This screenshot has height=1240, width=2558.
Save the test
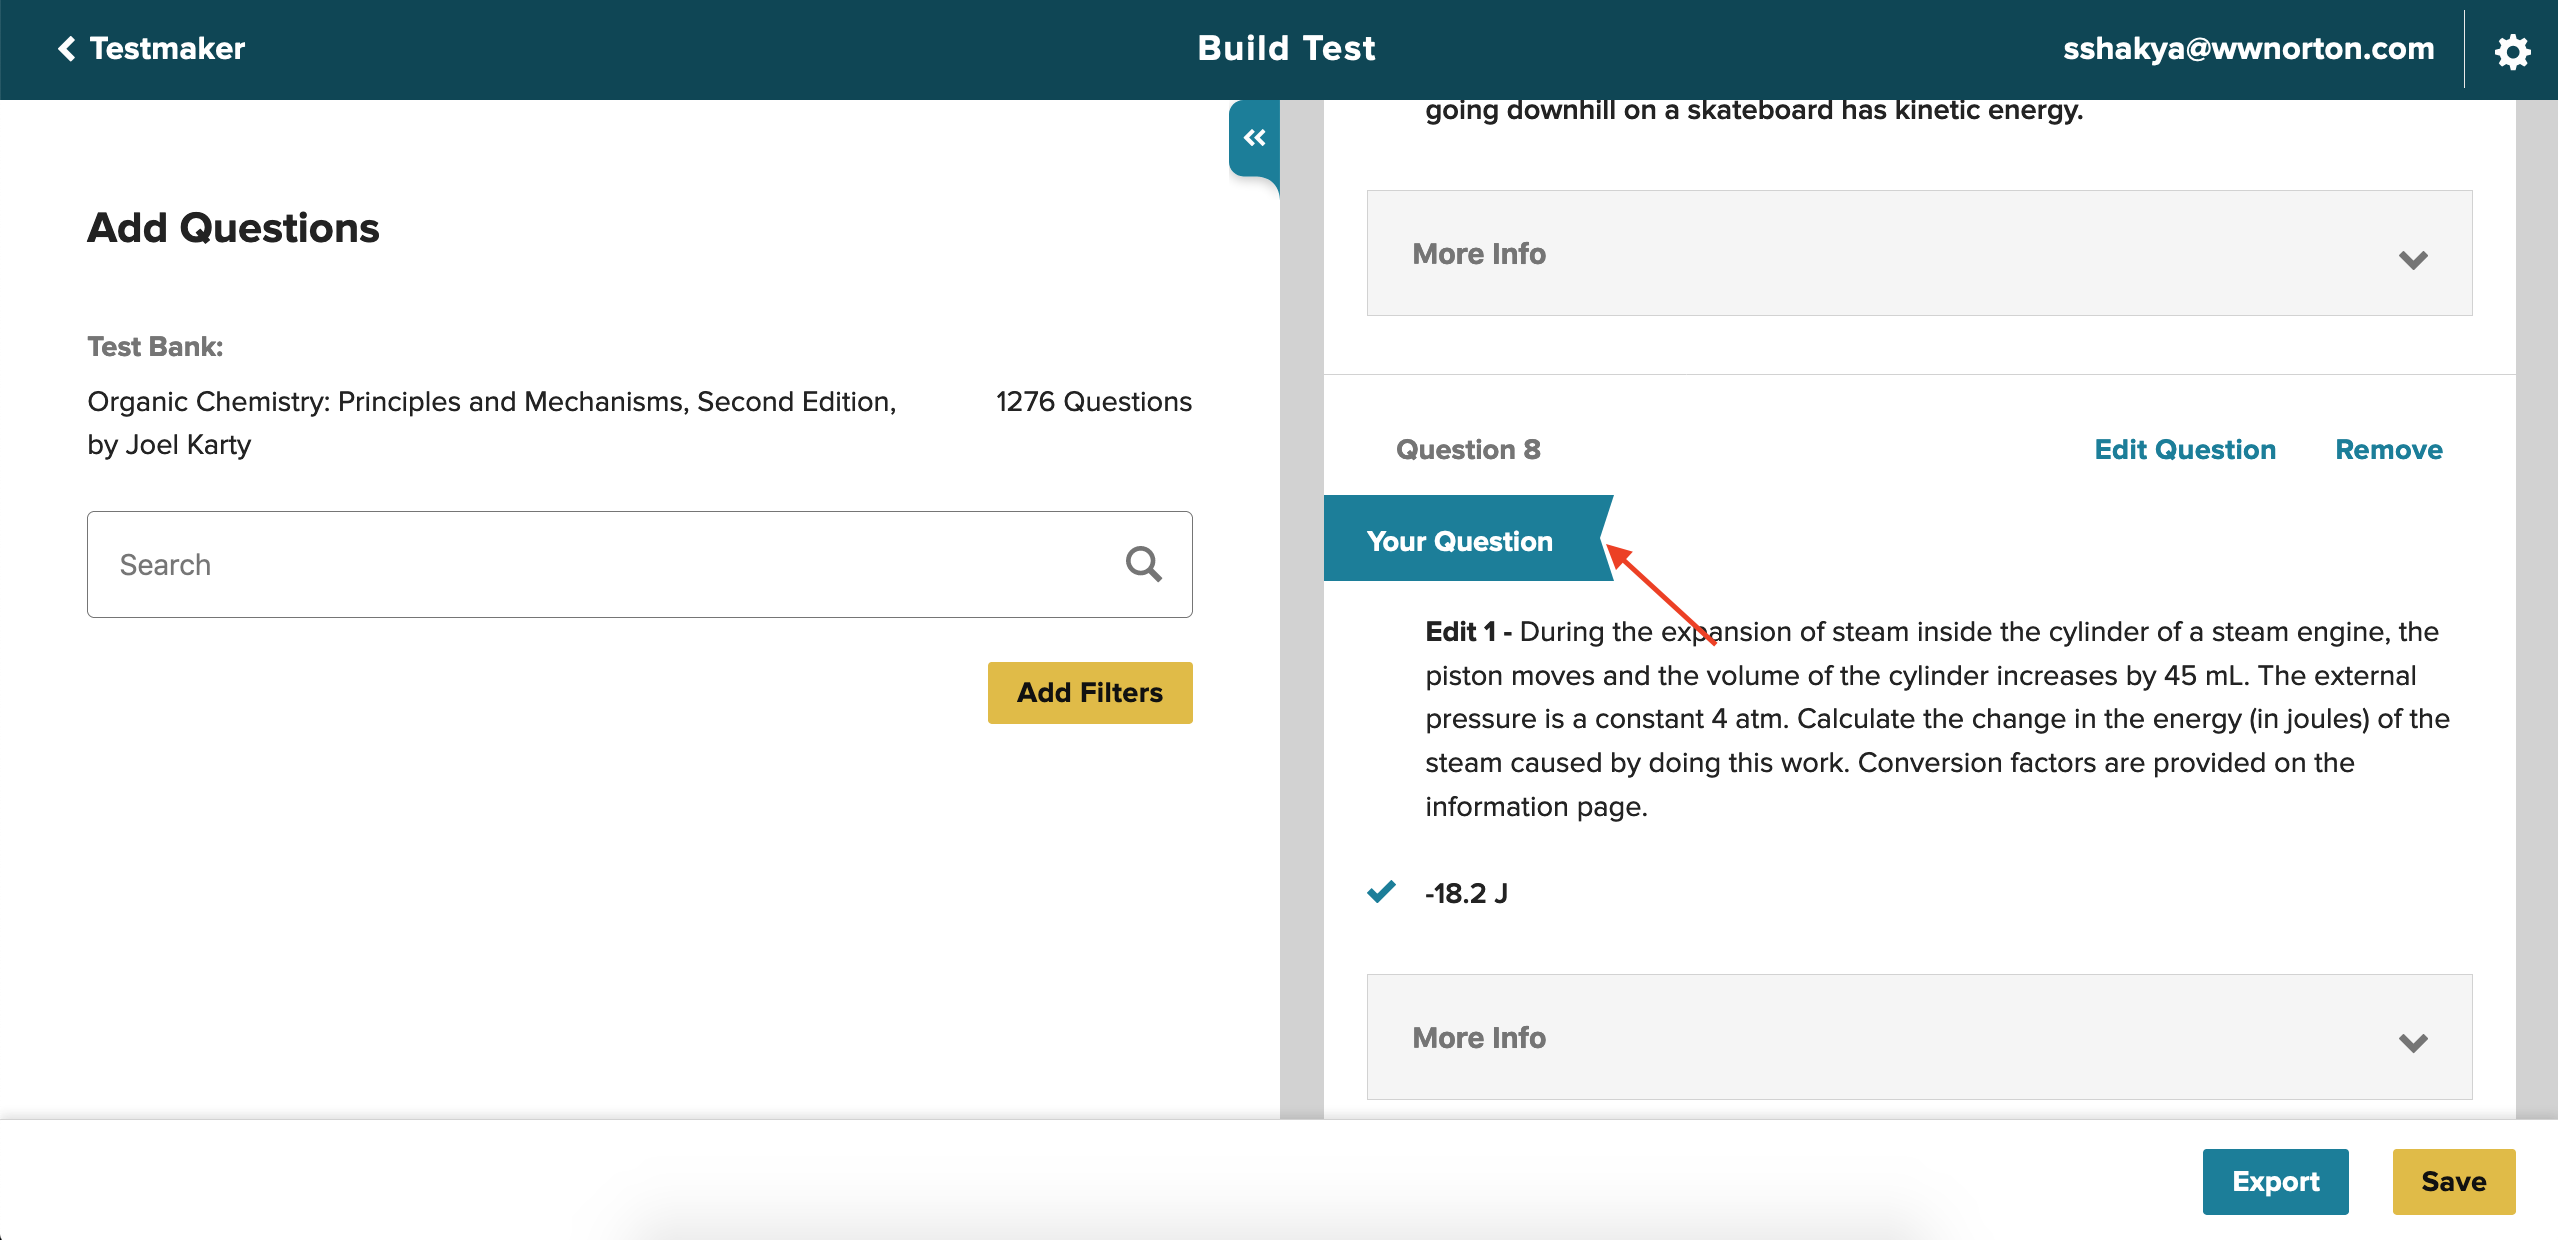tap(2452, 1181)
